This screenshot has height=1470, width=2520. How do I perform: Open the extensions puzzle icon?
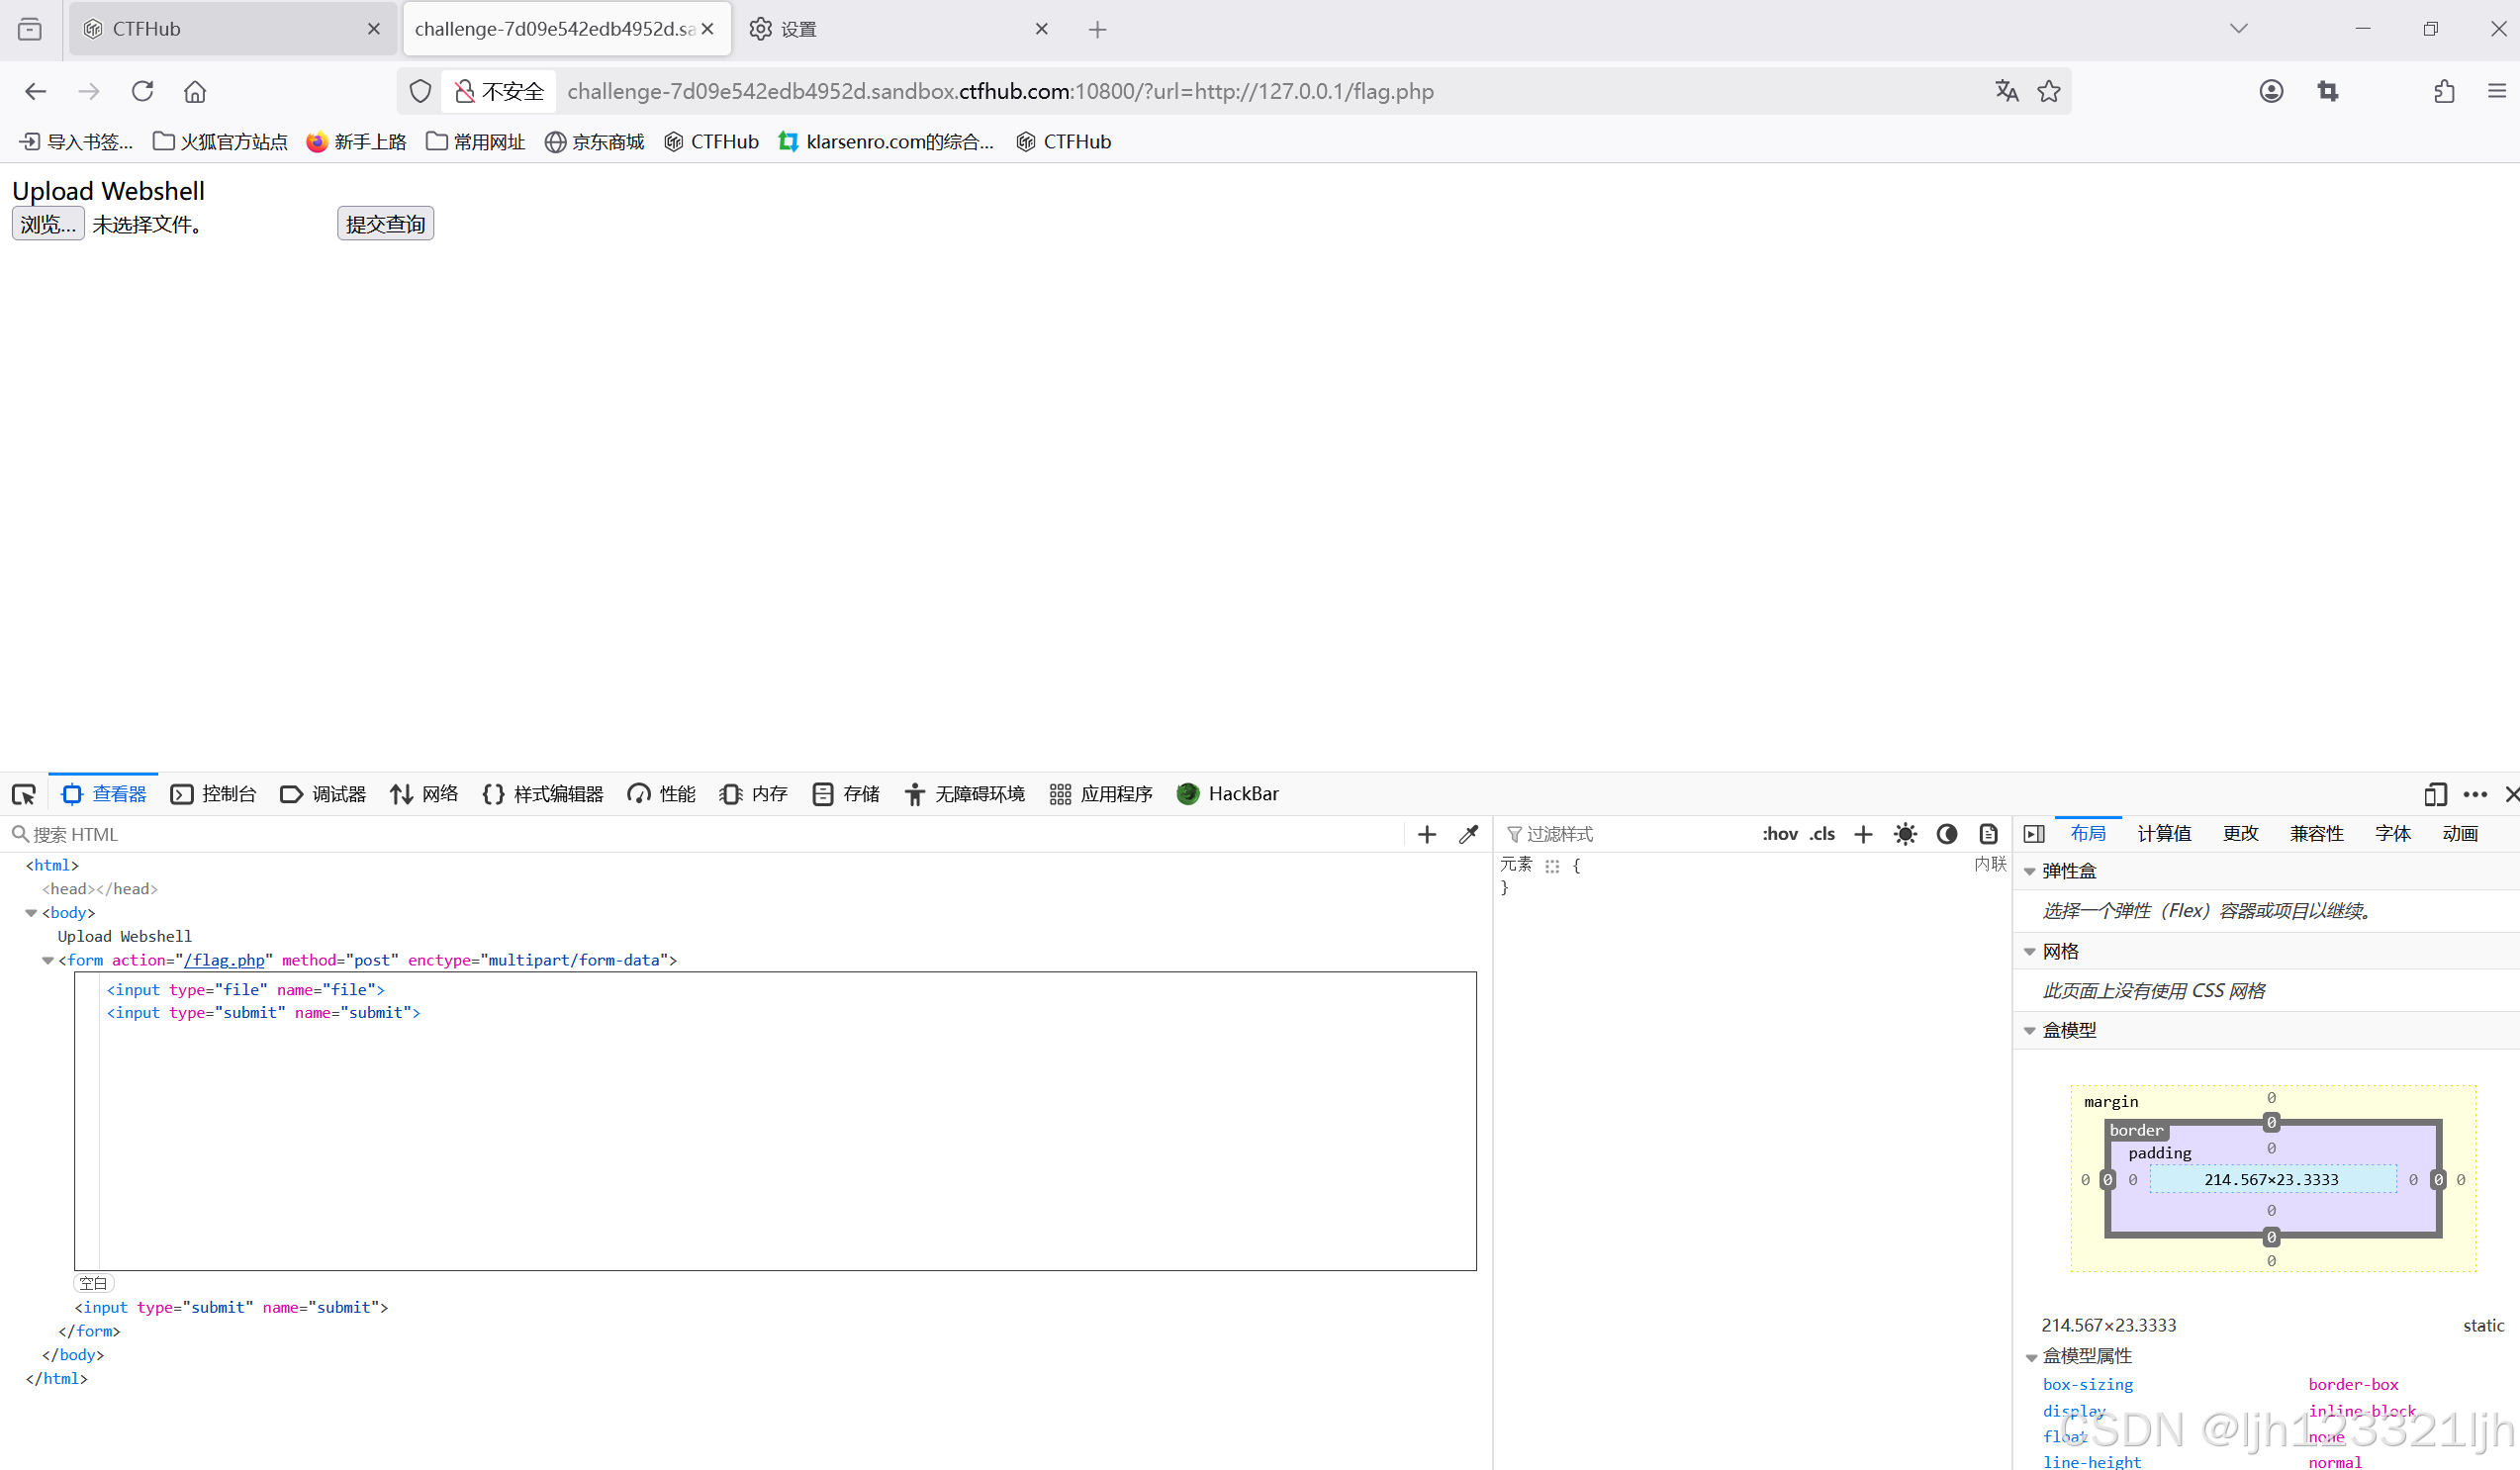[x=2444, y=91]
